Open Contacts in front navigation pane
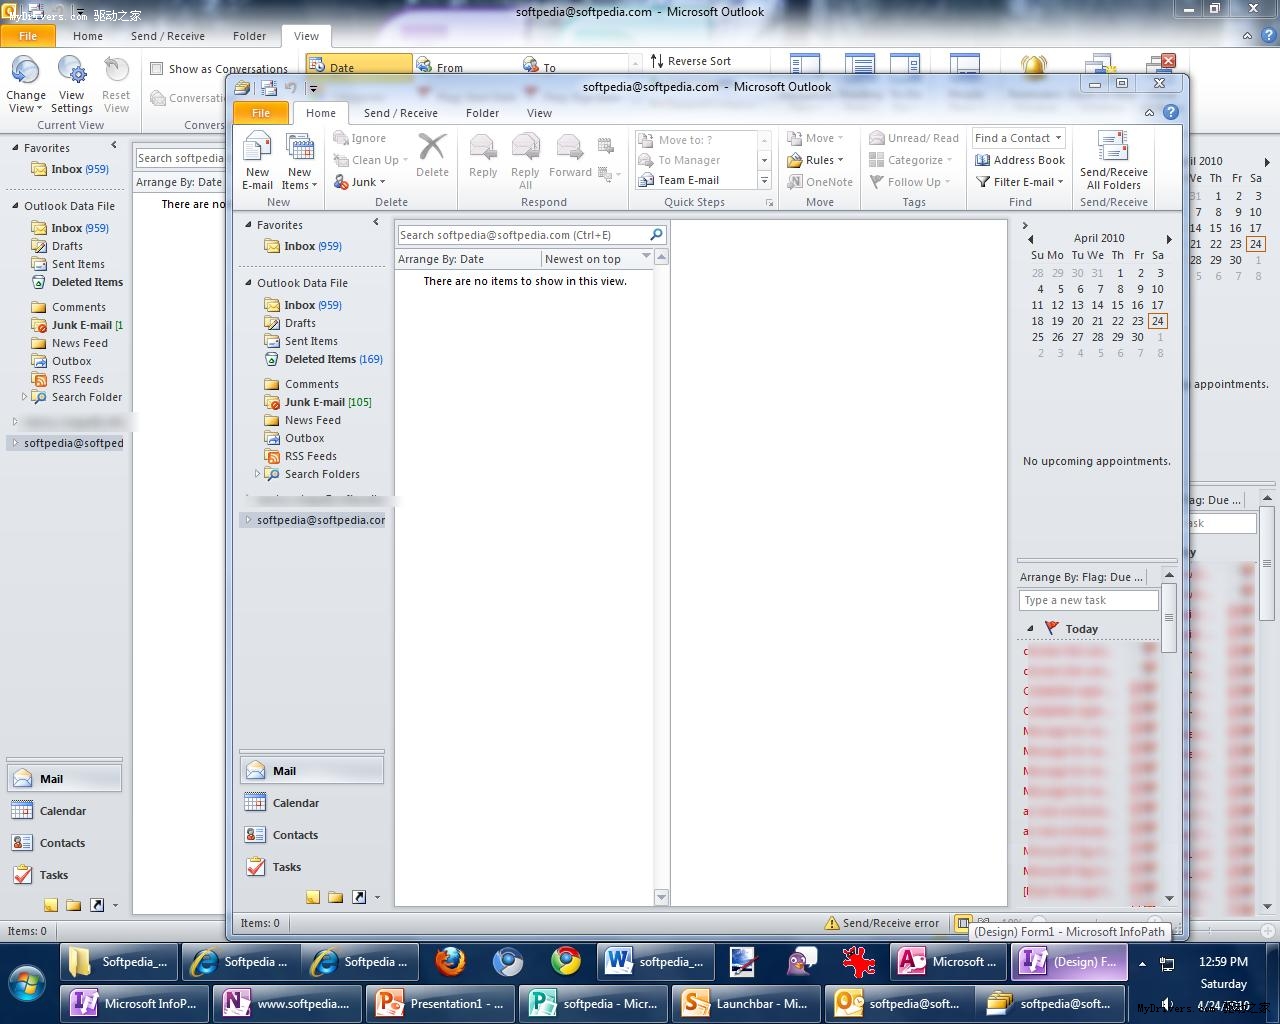The height and width of the screenshot is (1024, 1280). (295, 835)
